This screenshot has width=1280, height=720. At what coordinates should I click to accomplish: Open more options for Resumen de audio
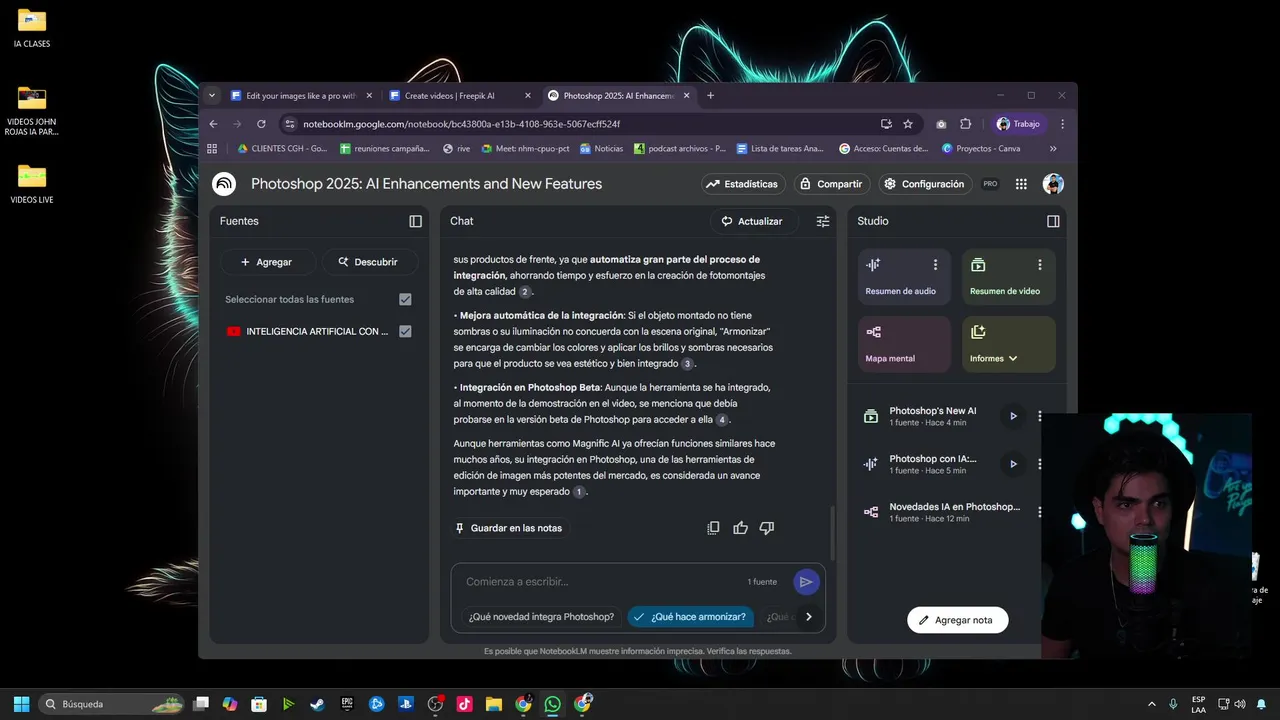tap(936, 265)
